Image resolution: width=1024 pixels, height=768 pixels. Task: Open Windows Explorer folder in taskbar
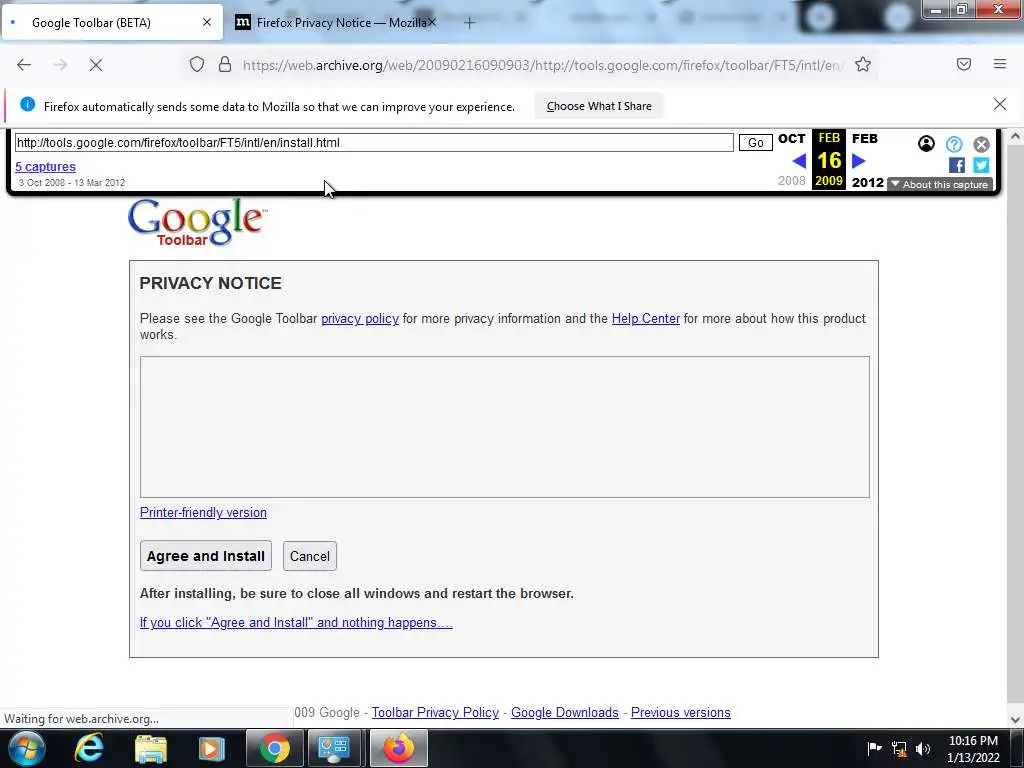point(151,748)
